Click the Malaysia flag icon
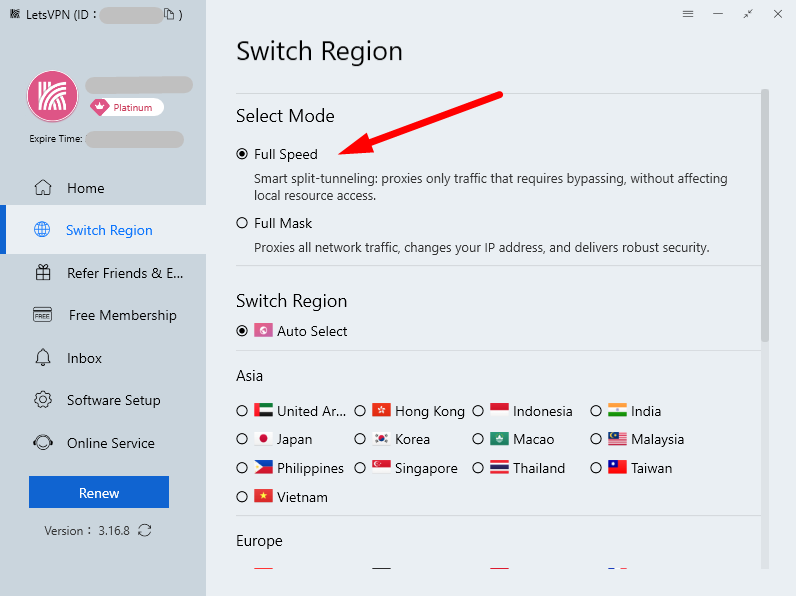Image resolution: width=796 pixels, height=596 pixels. pos(617,438)
